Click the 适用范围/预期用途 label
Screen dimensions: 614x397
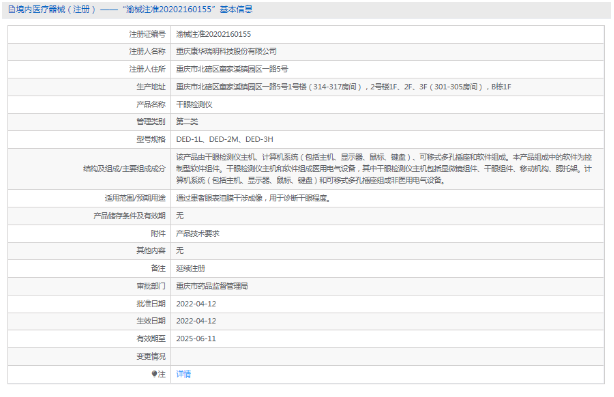[x=135, y=198]
